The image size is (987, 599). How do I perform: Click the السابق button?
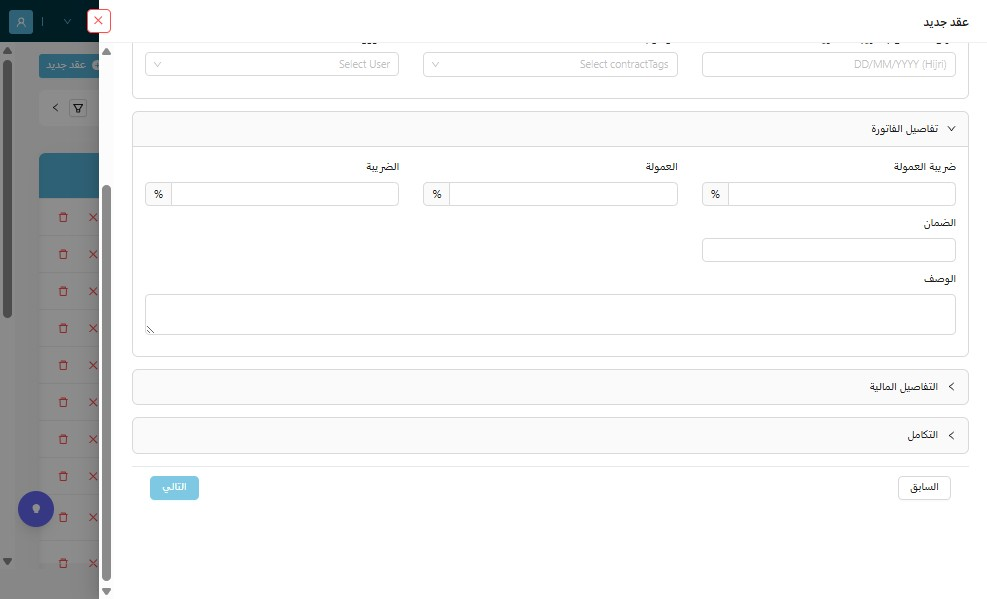924,488
